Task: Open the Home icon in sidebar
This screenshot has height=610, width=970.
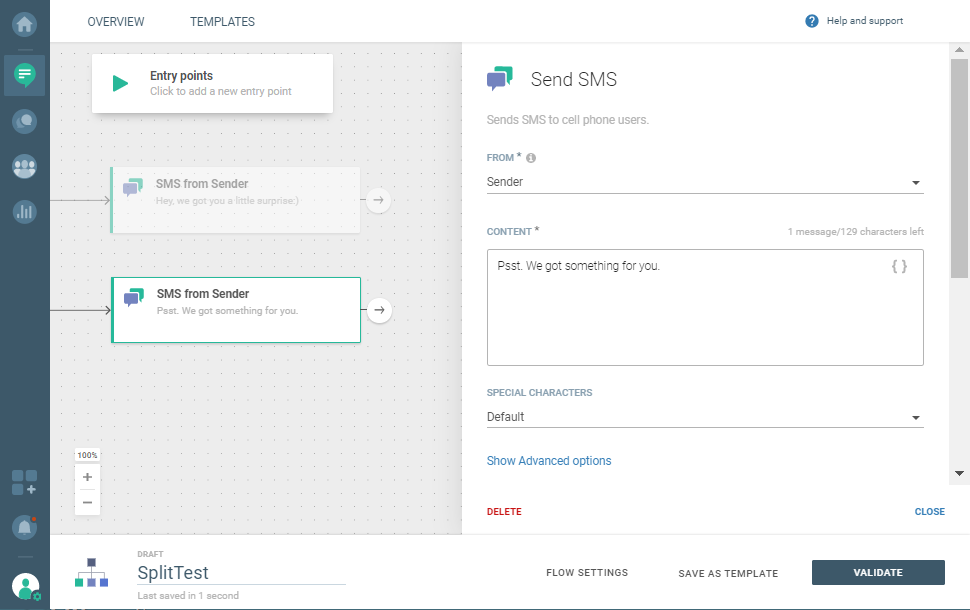Action: [x=25, y=22]
